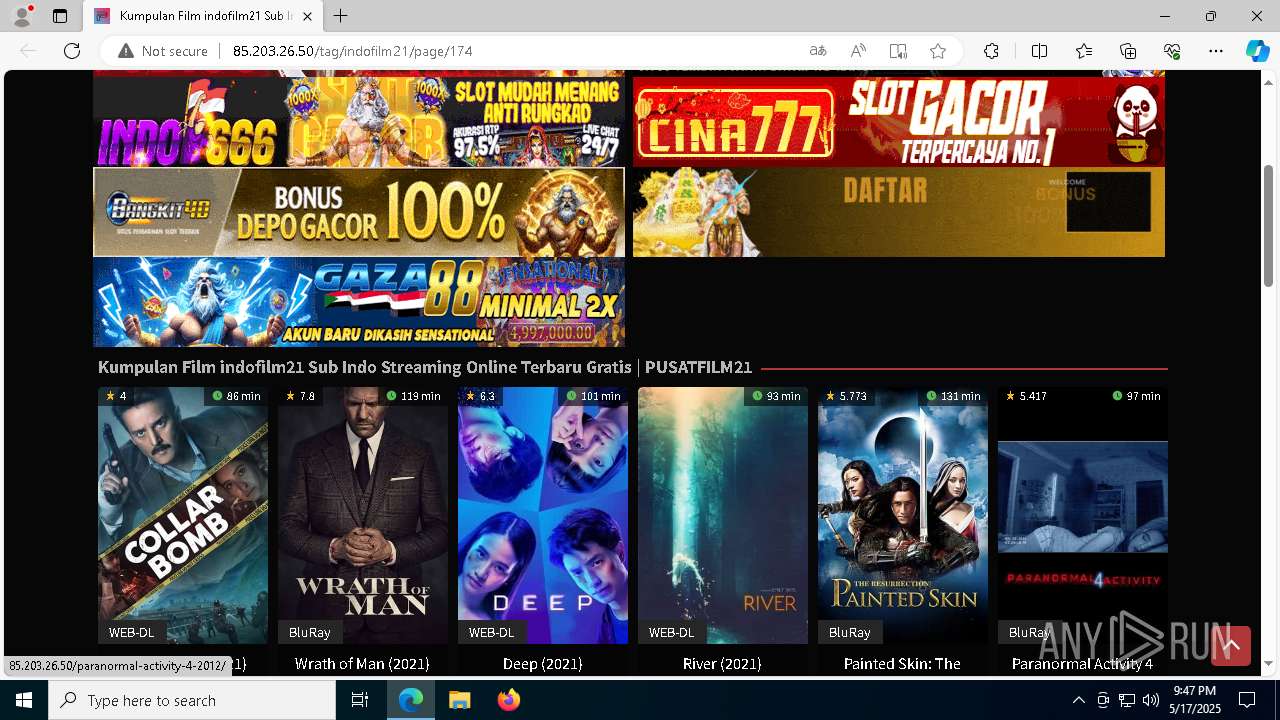Click the scrollbar down arrow
Image resolution: width=1280 pixels, height=720 pixels.
[1268, 663]
